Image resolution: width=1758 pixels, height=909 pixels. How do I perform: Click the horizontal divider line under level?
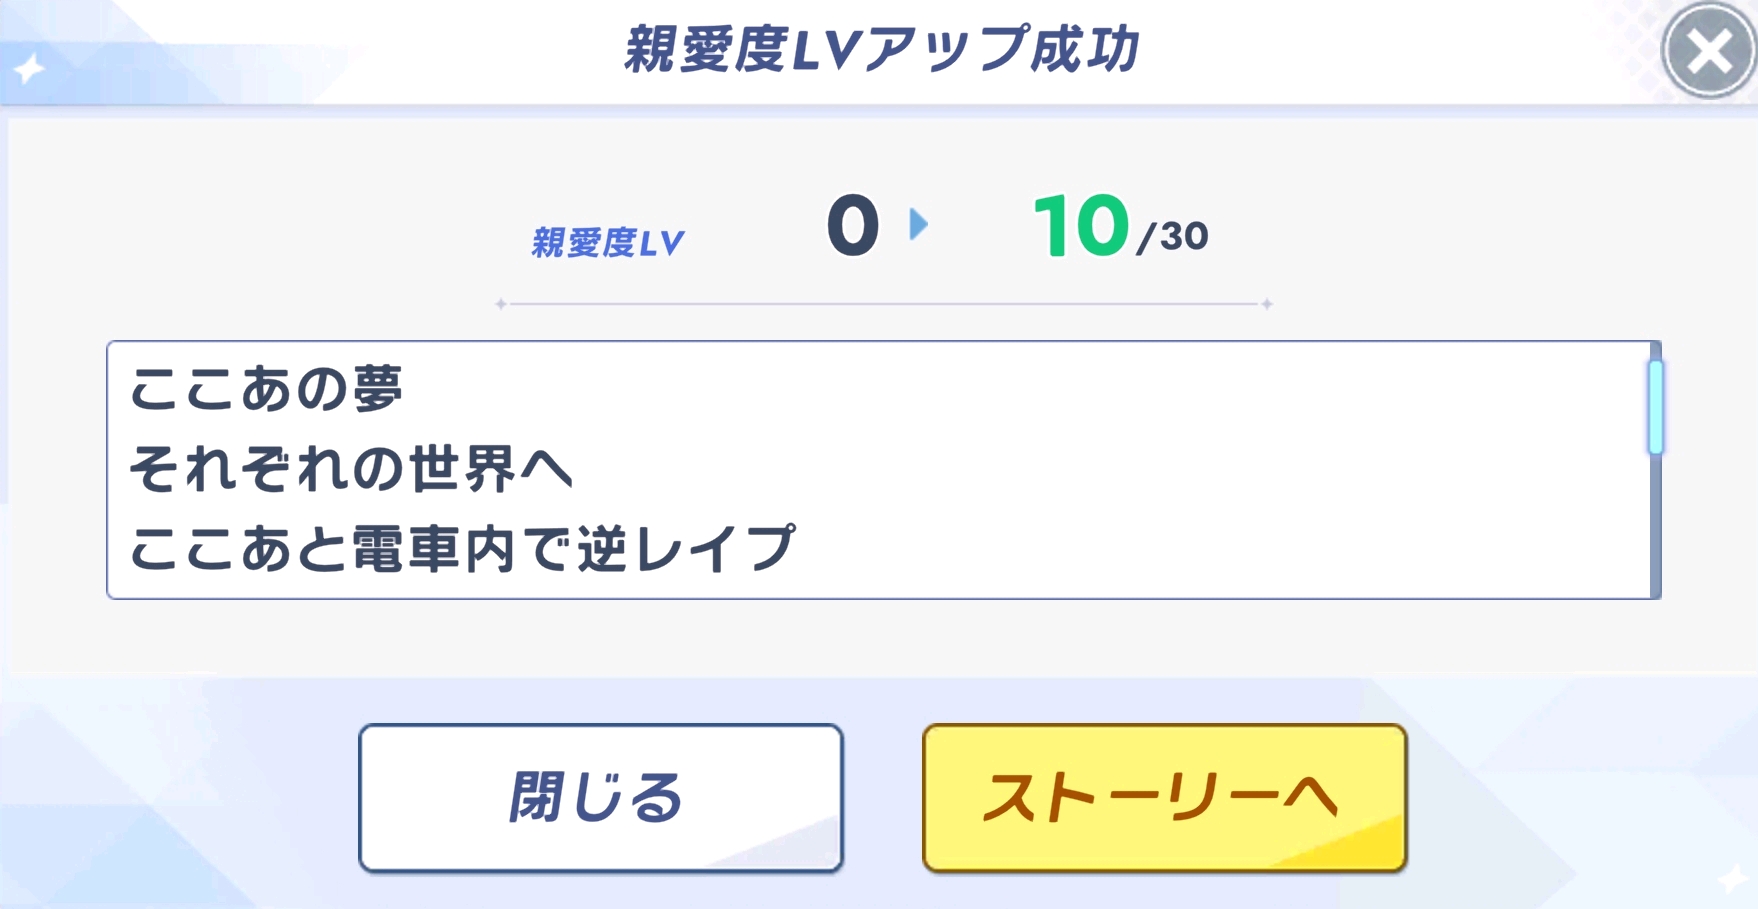click(884, 304)
